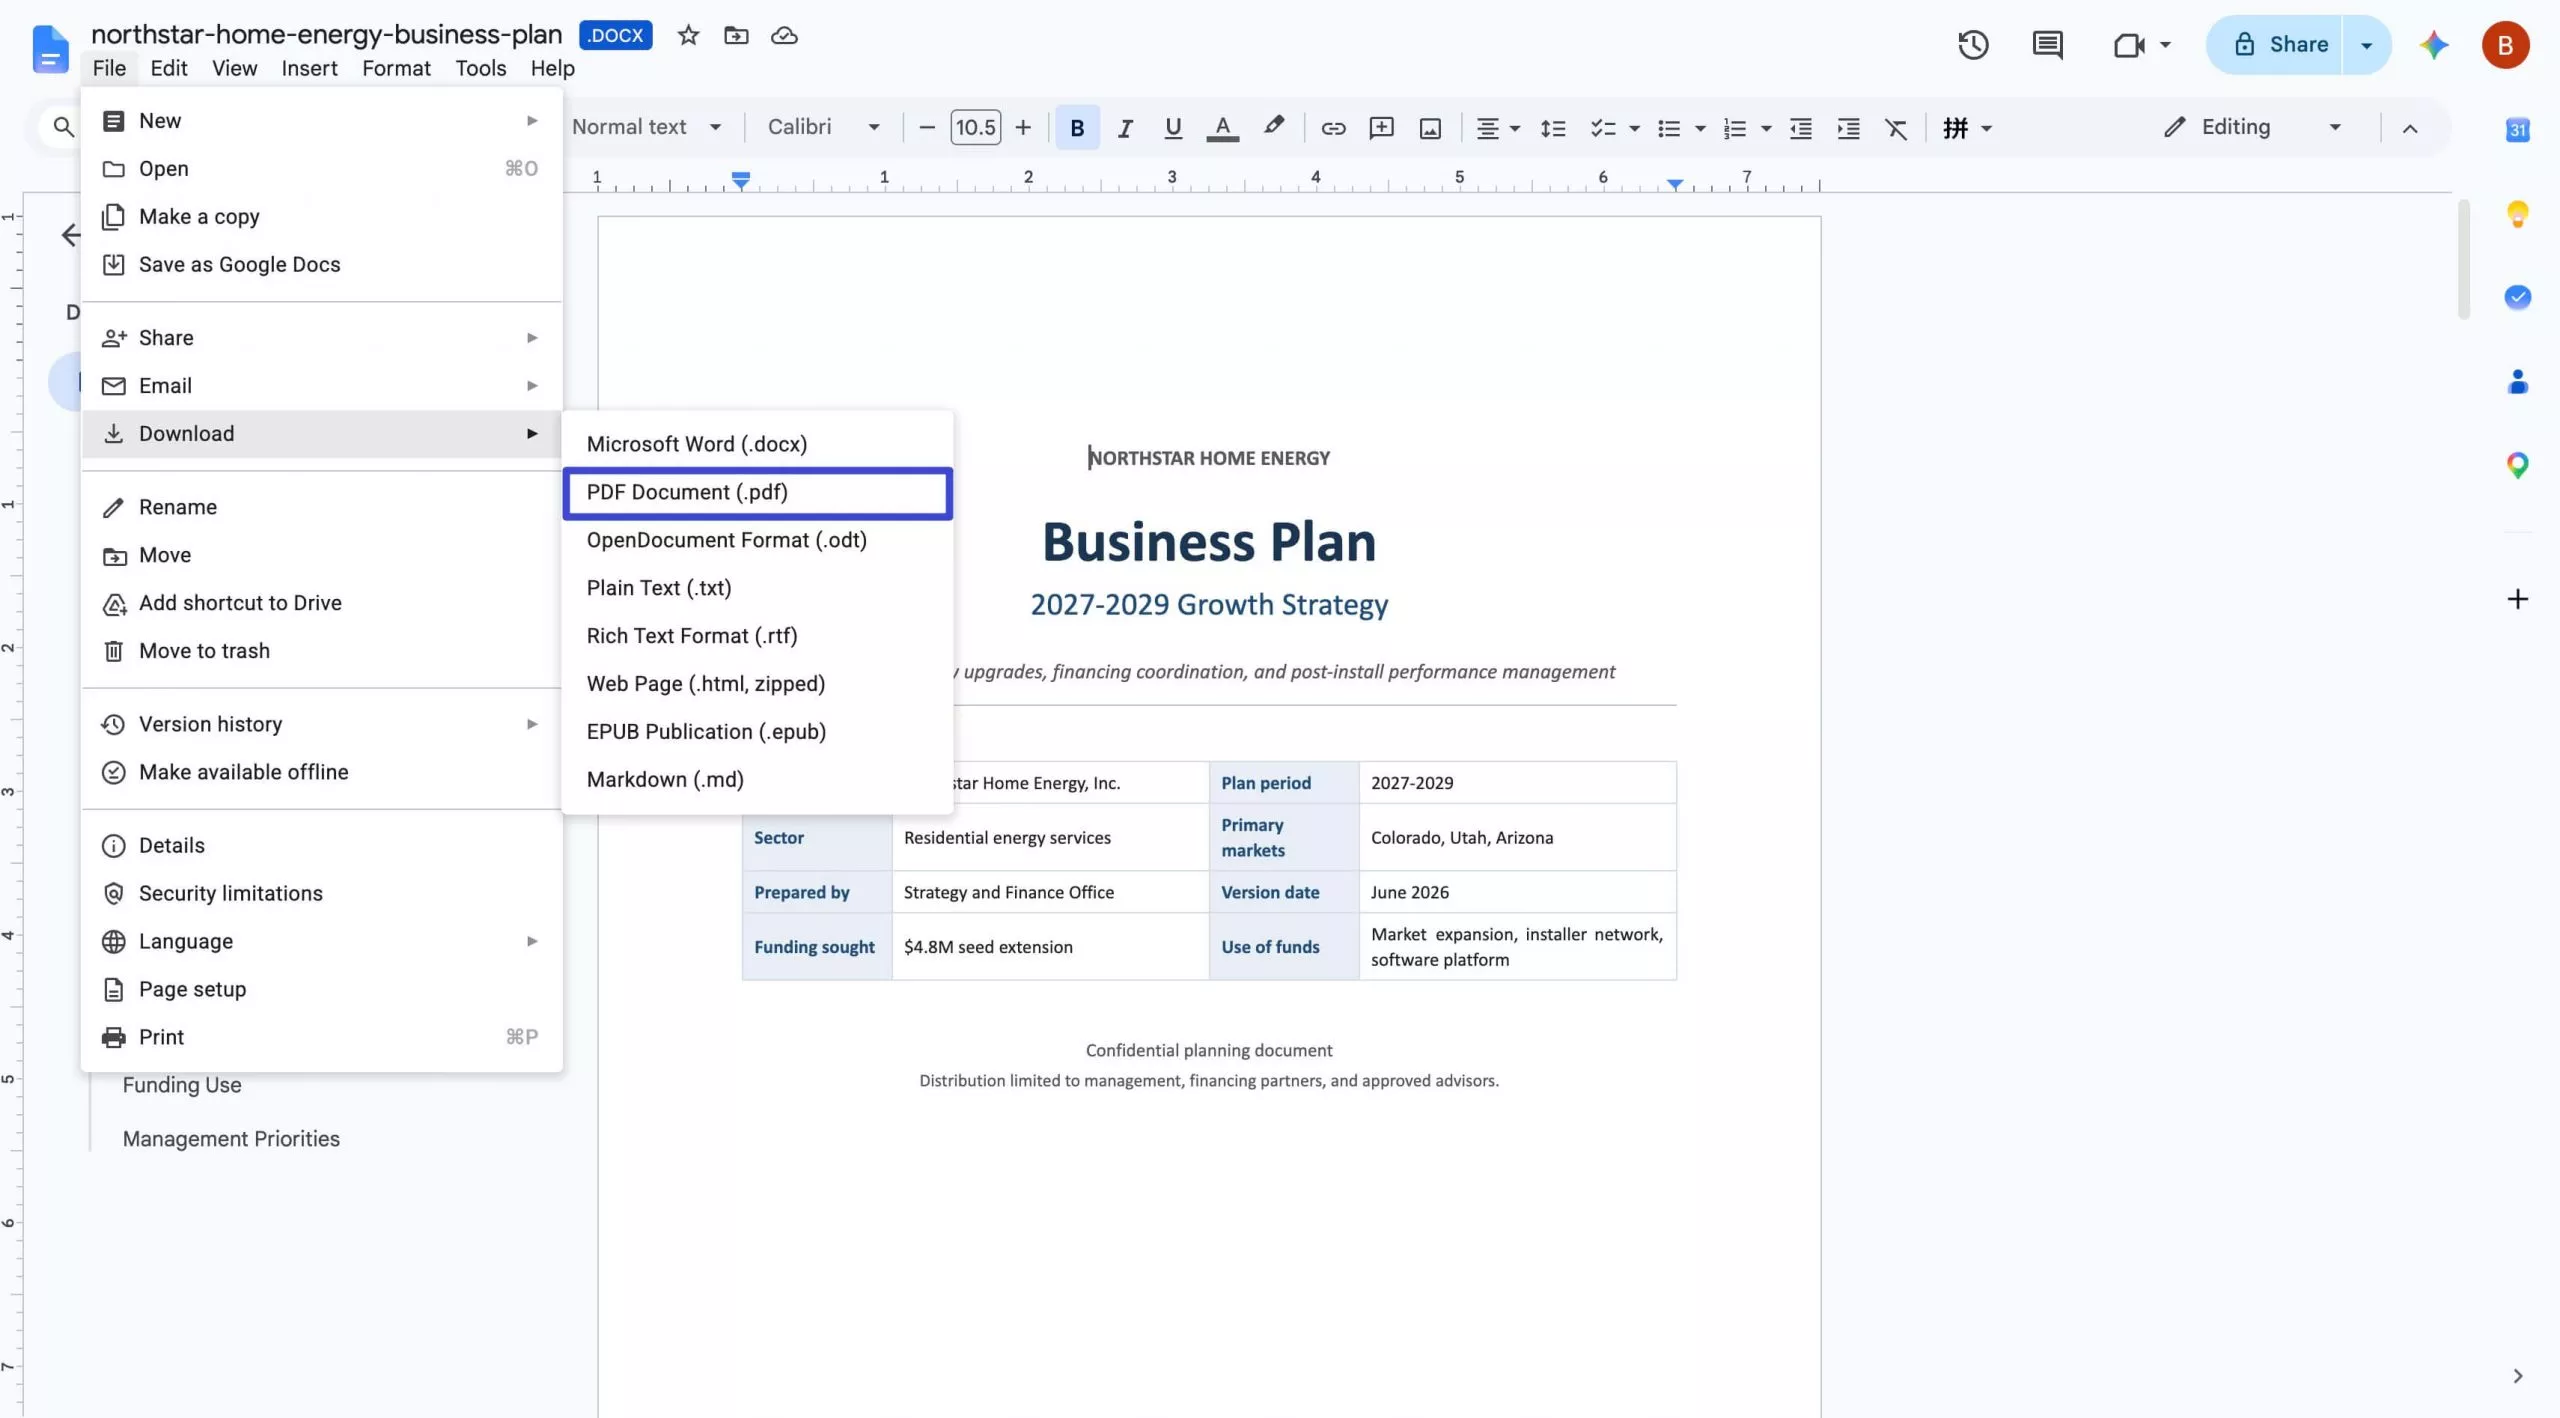This screenshot has width=2560, height=1418.
Task: Toggle underline formatting
Action: pos(1173,128)
